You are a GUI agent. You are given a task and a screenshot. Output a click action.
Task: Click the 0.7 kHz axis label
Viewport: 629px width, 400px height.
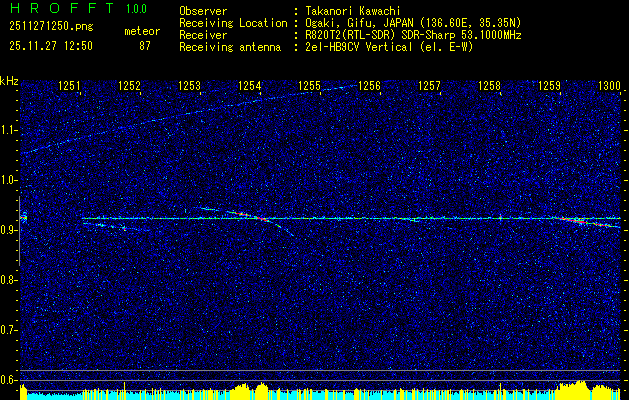pyautogui.click(x=8, y=330)
